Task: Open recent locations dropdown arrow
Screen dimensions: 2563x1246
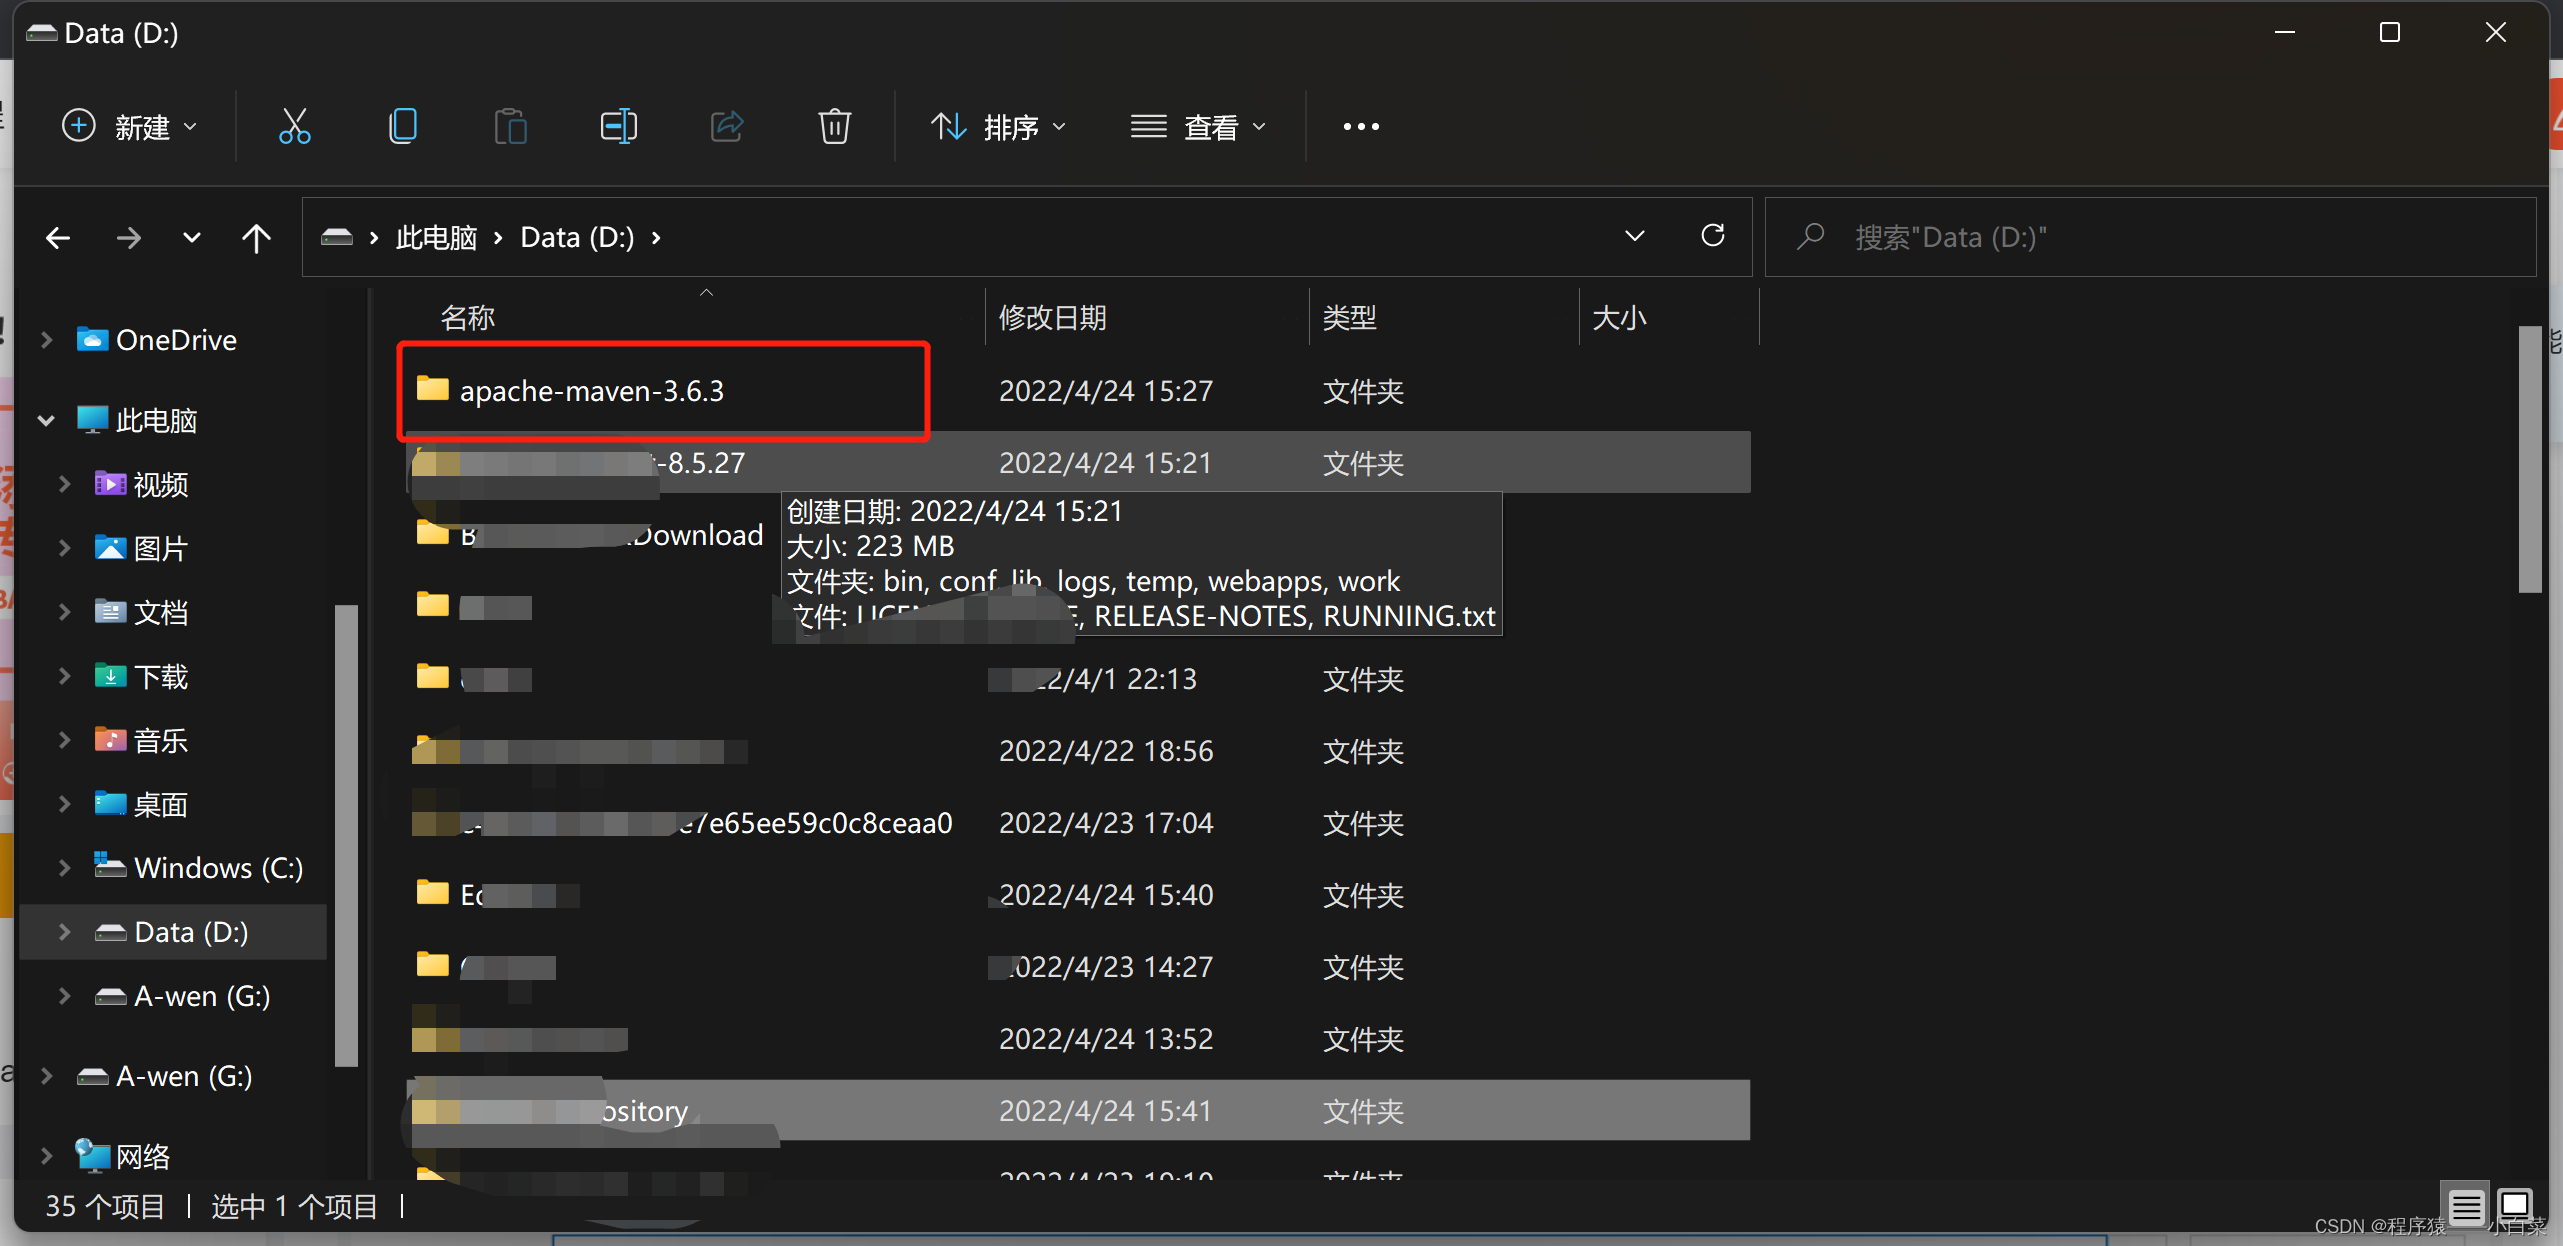Action: [x=191, y=238]
